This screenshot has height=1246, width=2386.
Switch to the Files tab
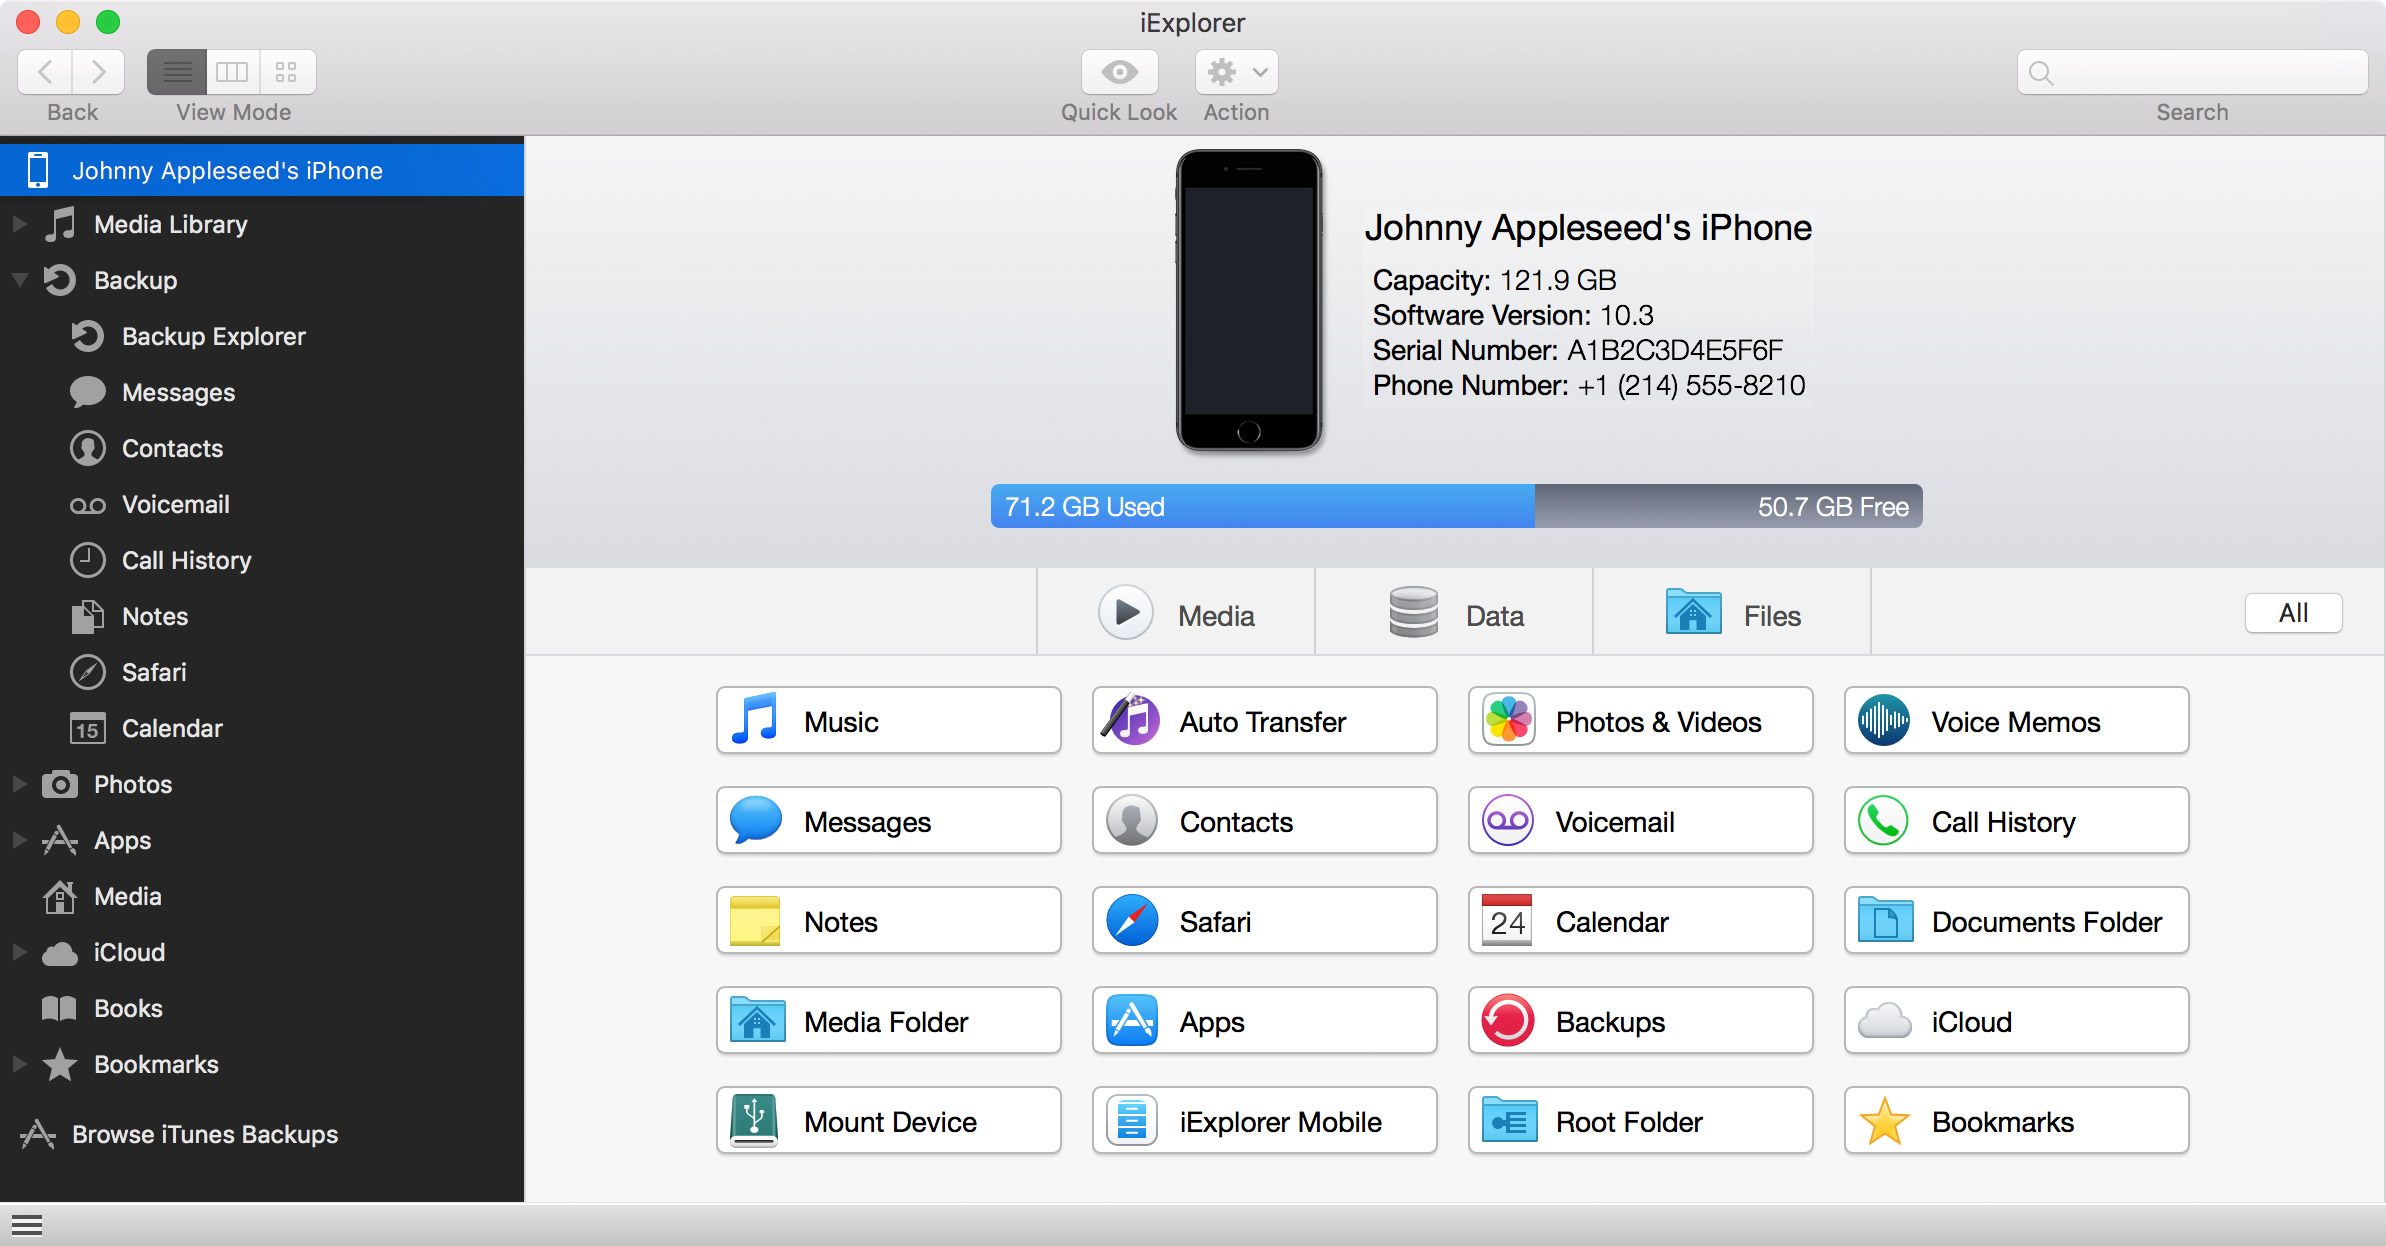pyautogui.click(x=1736, y=615)
